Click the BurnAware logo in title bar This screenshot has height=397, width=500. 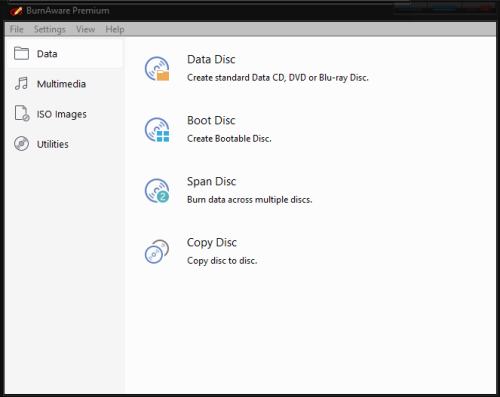(x=16, y=11)
